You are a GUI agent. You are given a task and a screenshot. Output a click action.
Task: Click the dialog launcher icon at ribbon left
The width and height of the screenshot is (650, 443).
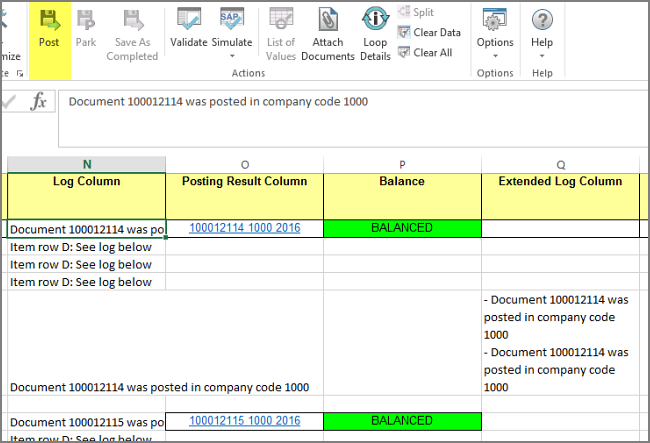[19, 73]
